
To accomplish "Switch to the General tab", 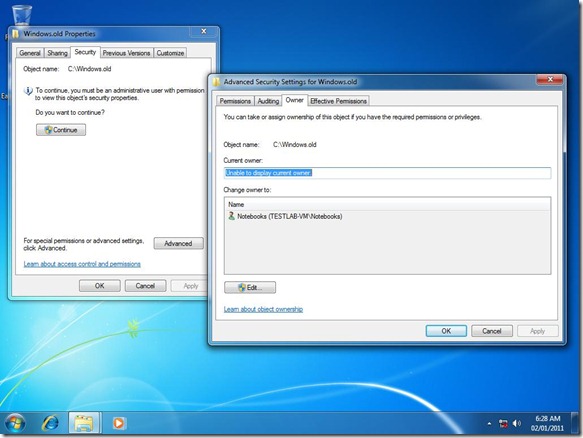I will point(30,53).
